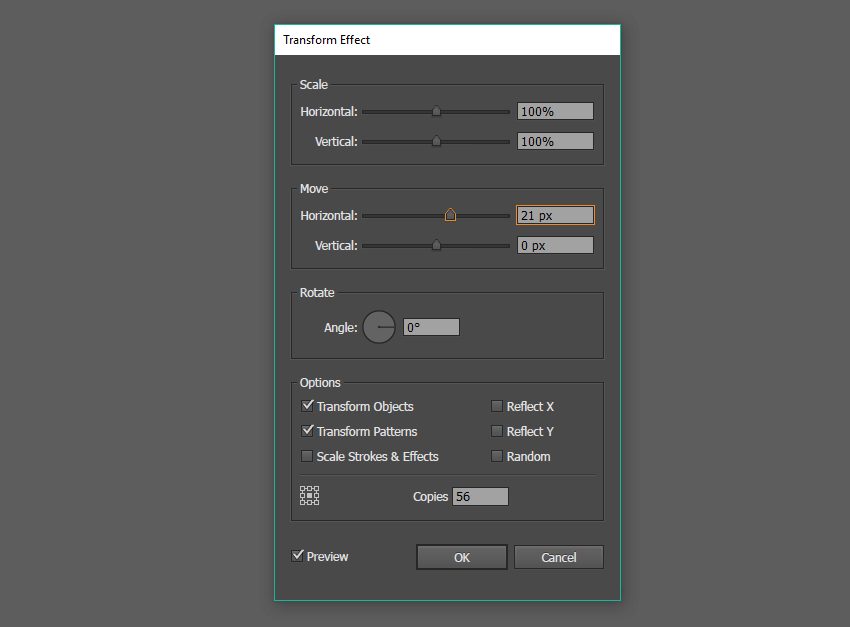Uncheck the Transform Objects checkbox
This screenshot has width=850, height=627.
pyautogui.click(x=308, y=406)
